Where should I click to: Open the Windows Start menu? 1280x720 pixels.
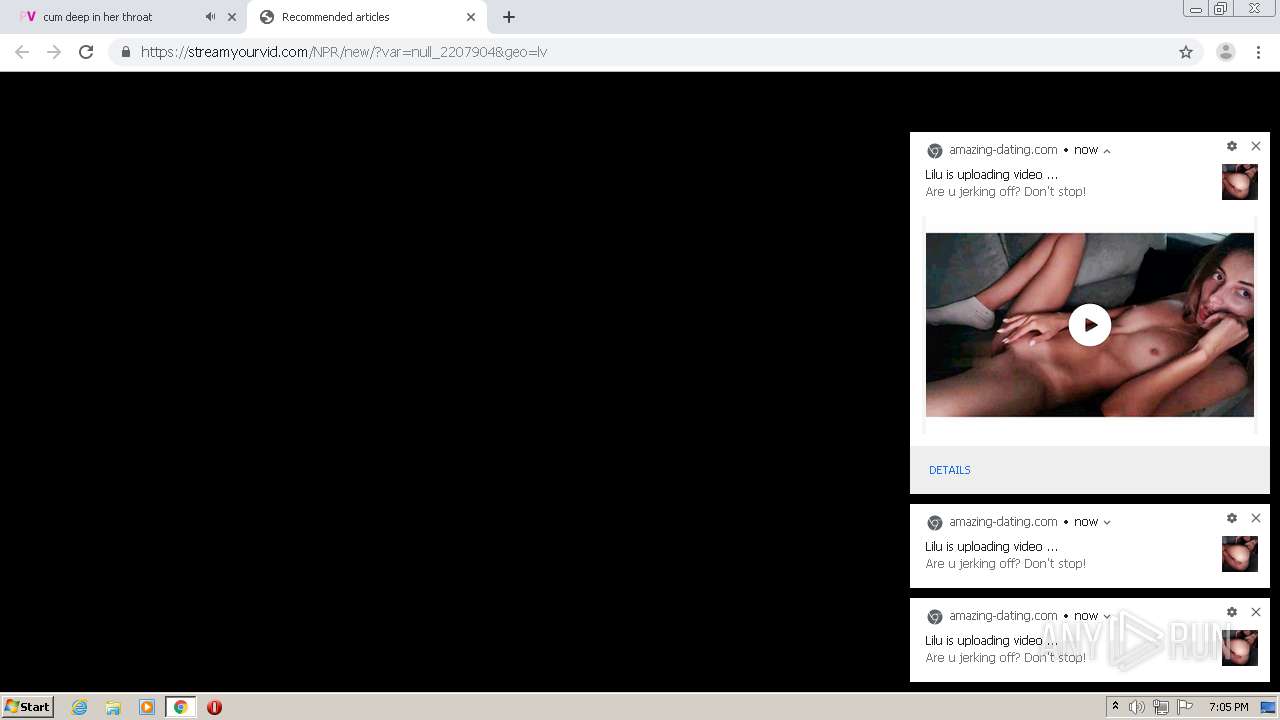[x=28, y=707]
